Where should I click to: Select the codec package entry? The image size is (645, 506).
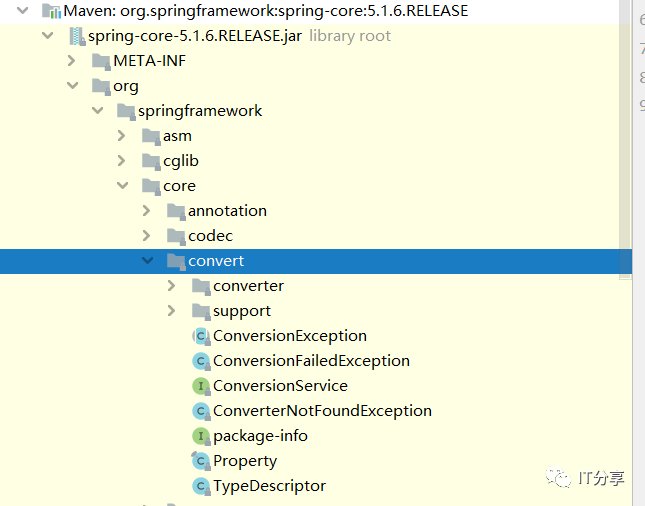210,236
